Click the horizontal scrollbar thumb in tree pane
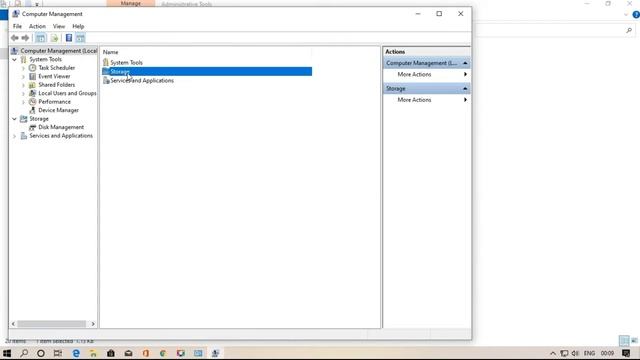The height and width of the screenshot is (360, 640). pyautogui.click(x=51, y=324)
